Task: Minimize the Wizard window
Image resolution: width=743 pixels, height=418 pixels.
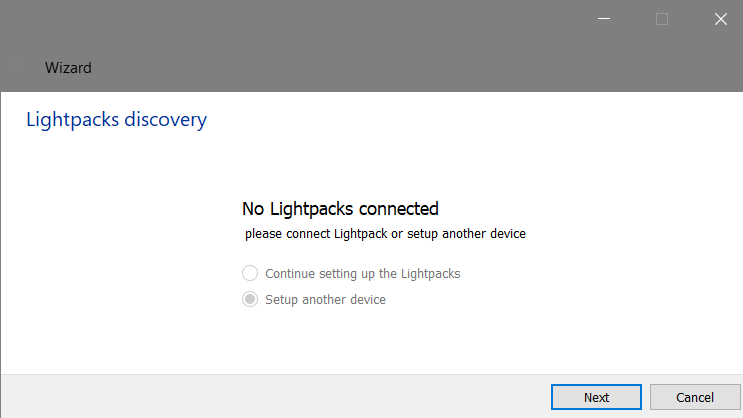Action: 604,18
